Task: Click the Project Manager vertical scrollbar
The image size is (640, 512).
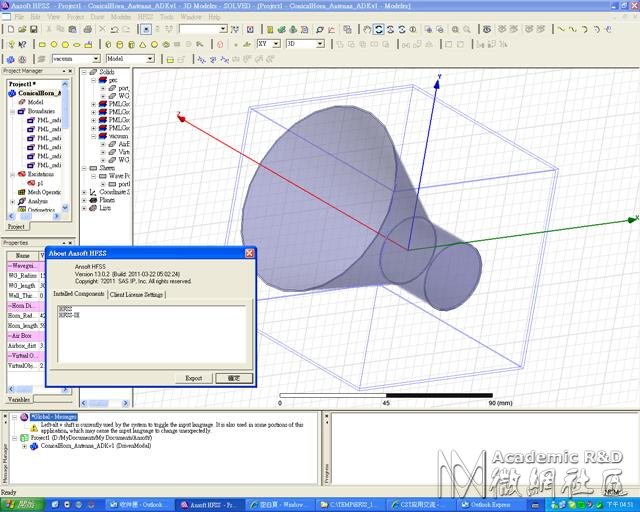Action: [x=65, y=146]
